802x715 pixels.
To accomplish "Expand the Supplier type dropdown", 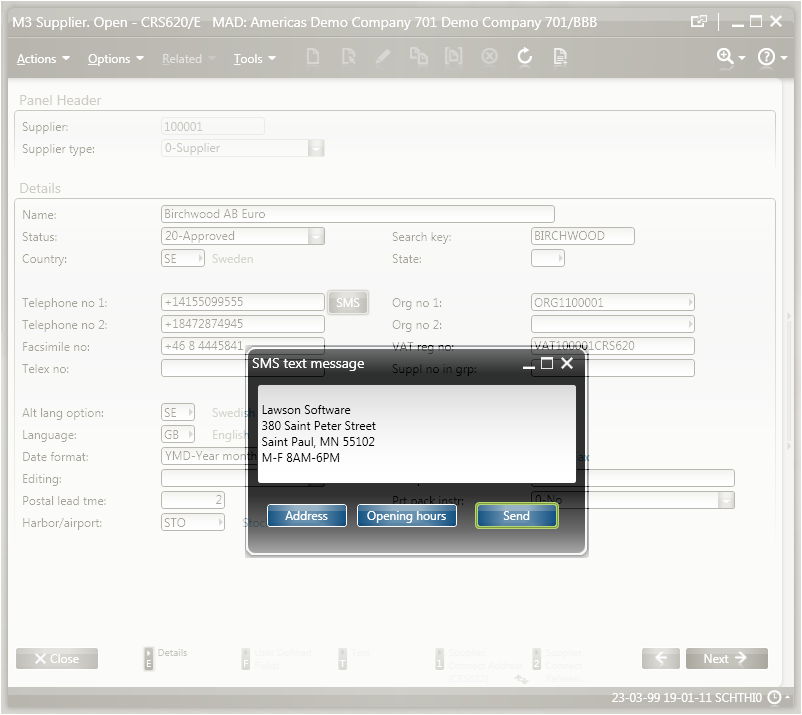I will coord(316,148).
